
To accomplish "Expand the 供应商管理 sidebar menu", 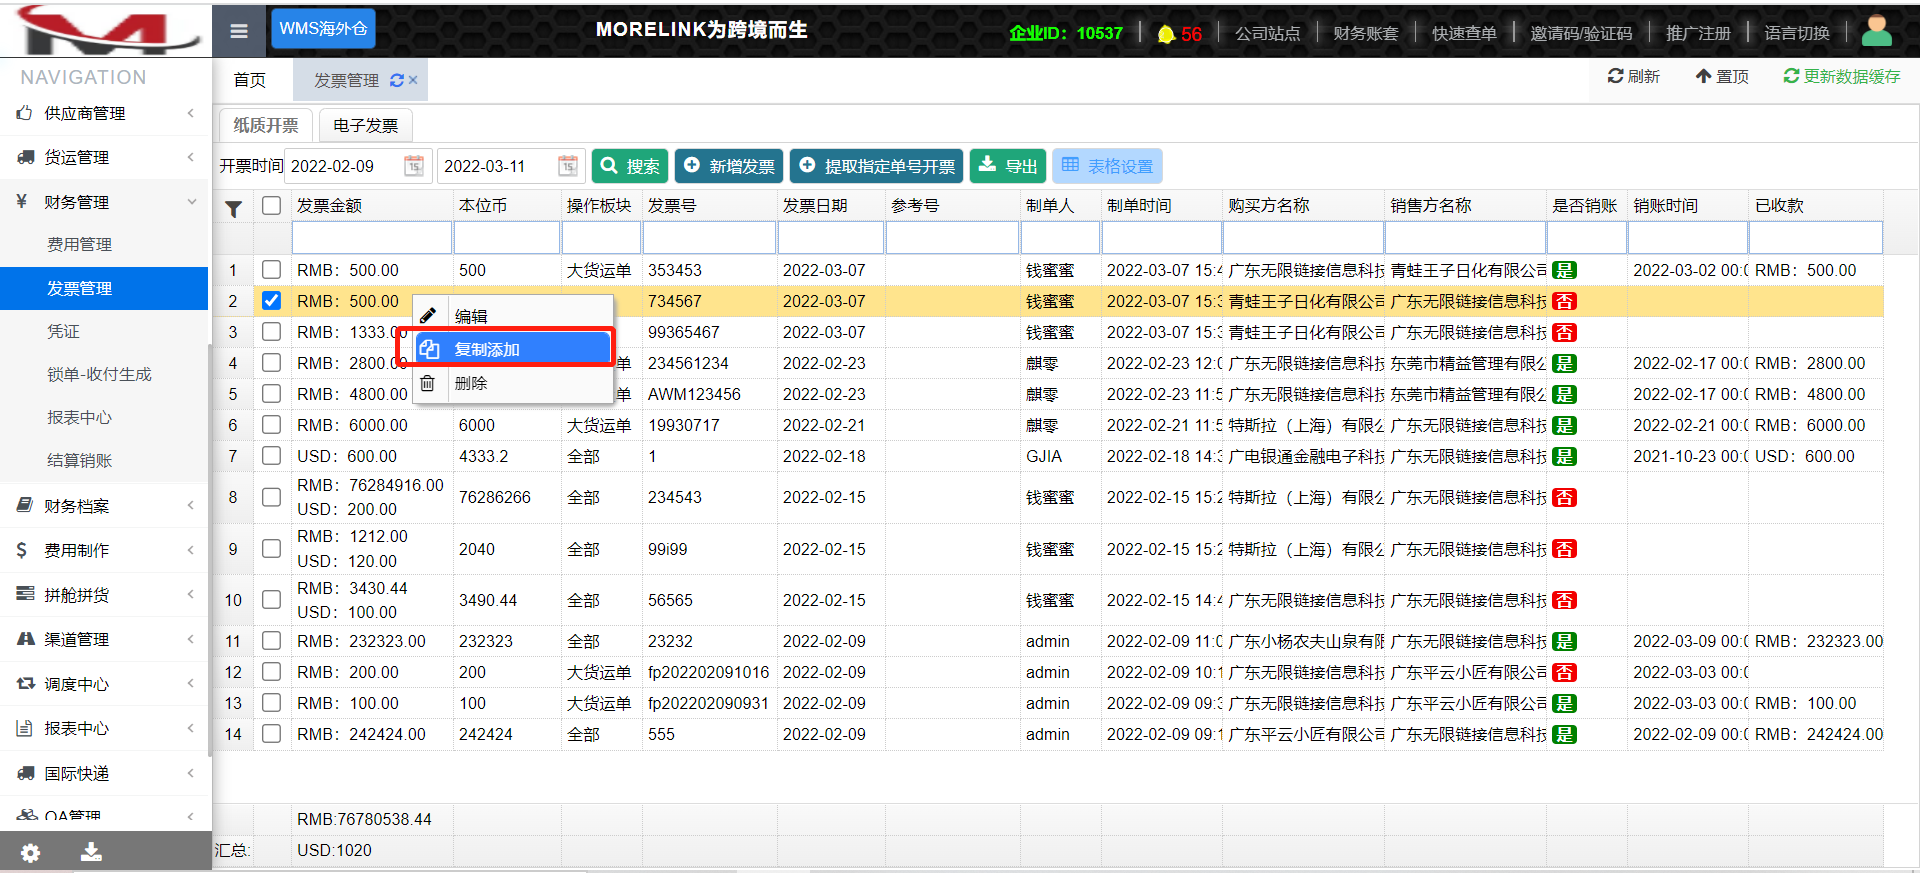I will click(105, 113).
